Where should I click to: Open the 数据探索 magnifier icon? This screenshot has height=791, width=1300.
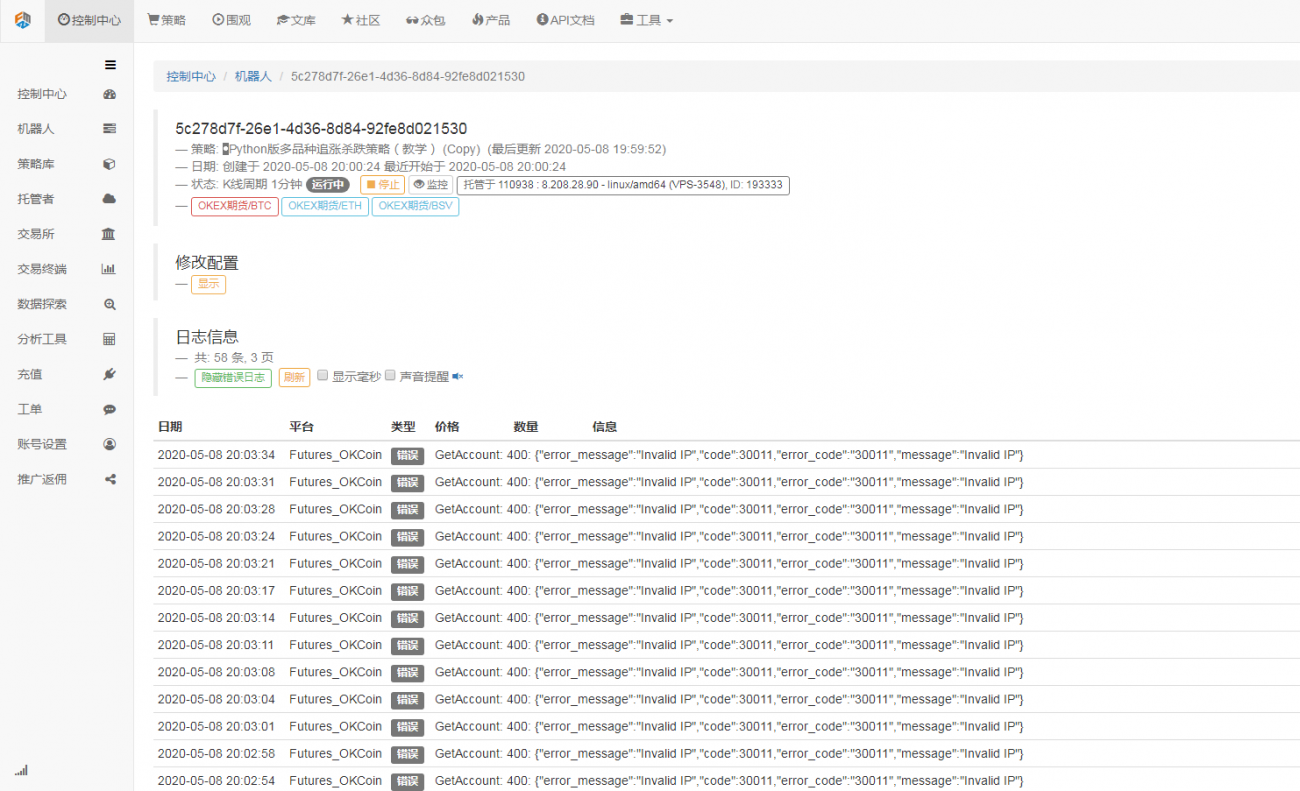point(110,303)
